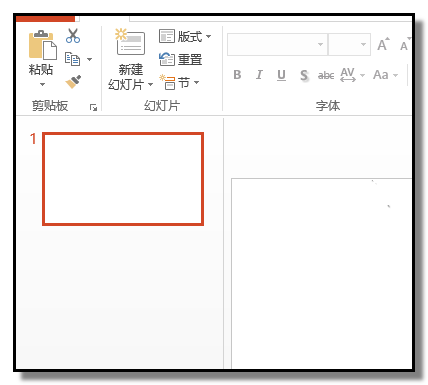428x385 pixels.
Task: Select the Format Painter brush
Action: pos(73,82)
